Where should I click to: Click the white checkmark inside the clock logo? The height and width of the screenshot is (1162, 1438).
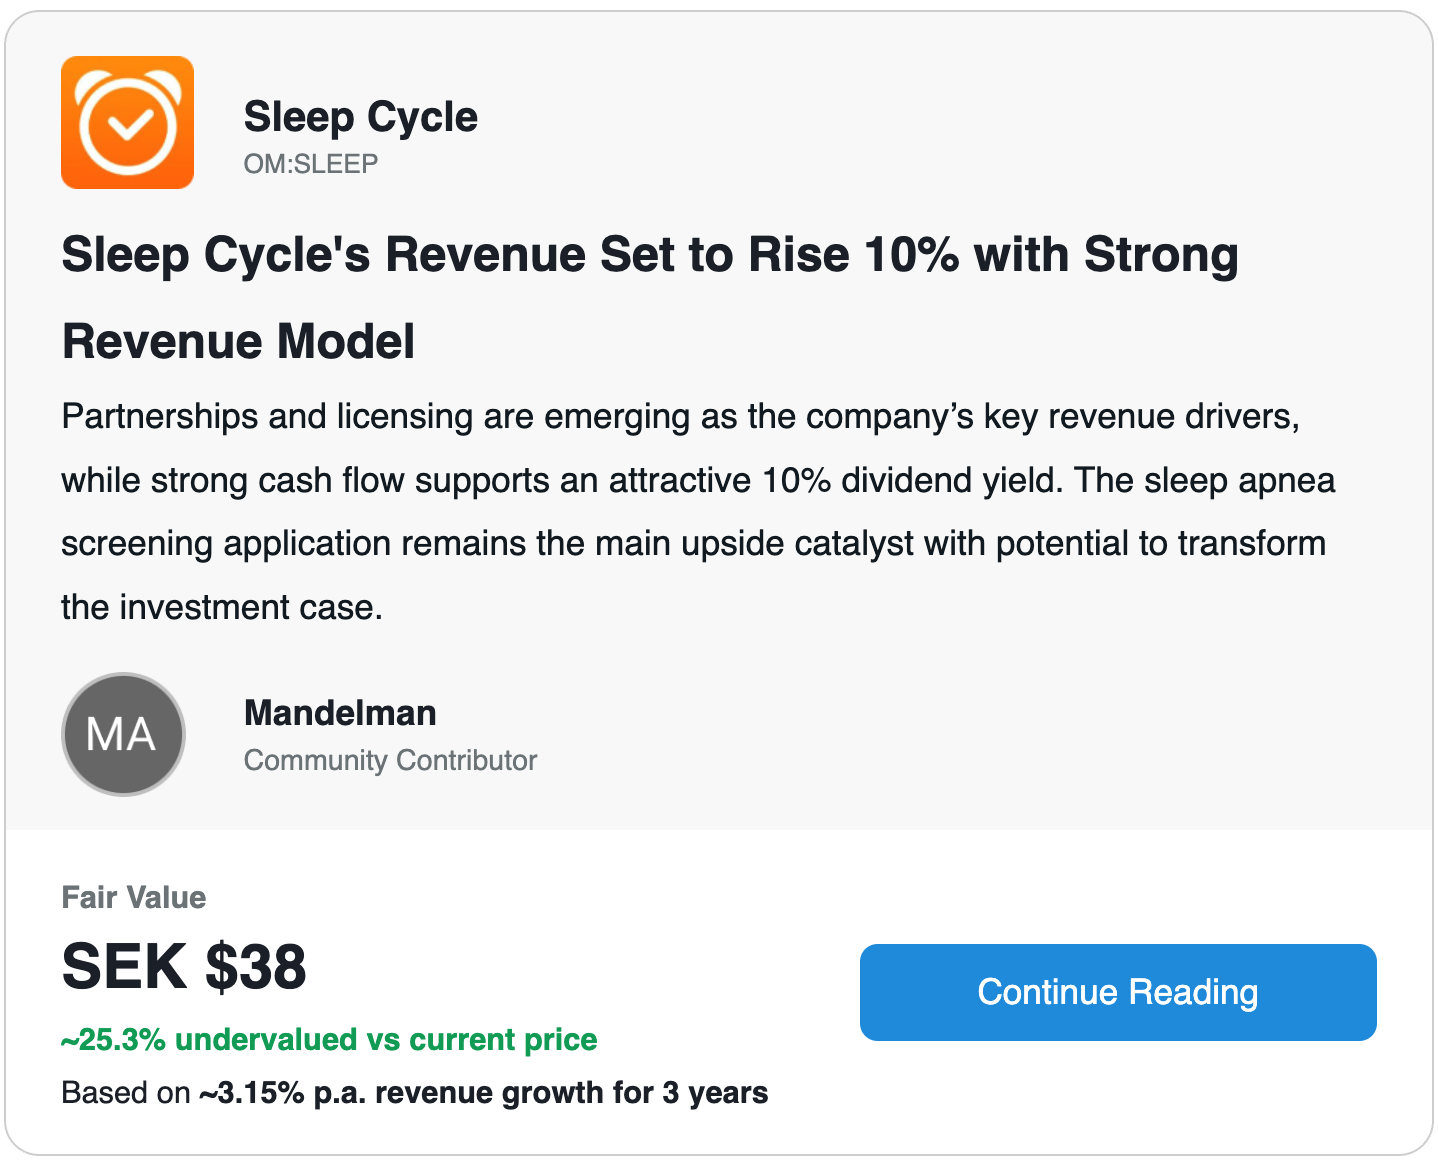pyautogui.click(x=128, y=124)
